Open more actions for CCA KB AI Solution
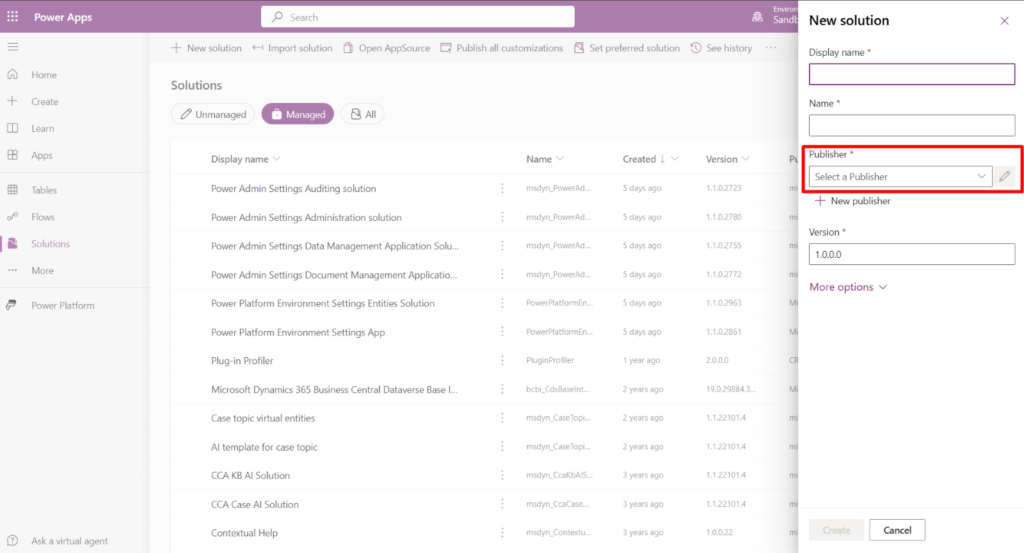 click(x=502, y=475)
